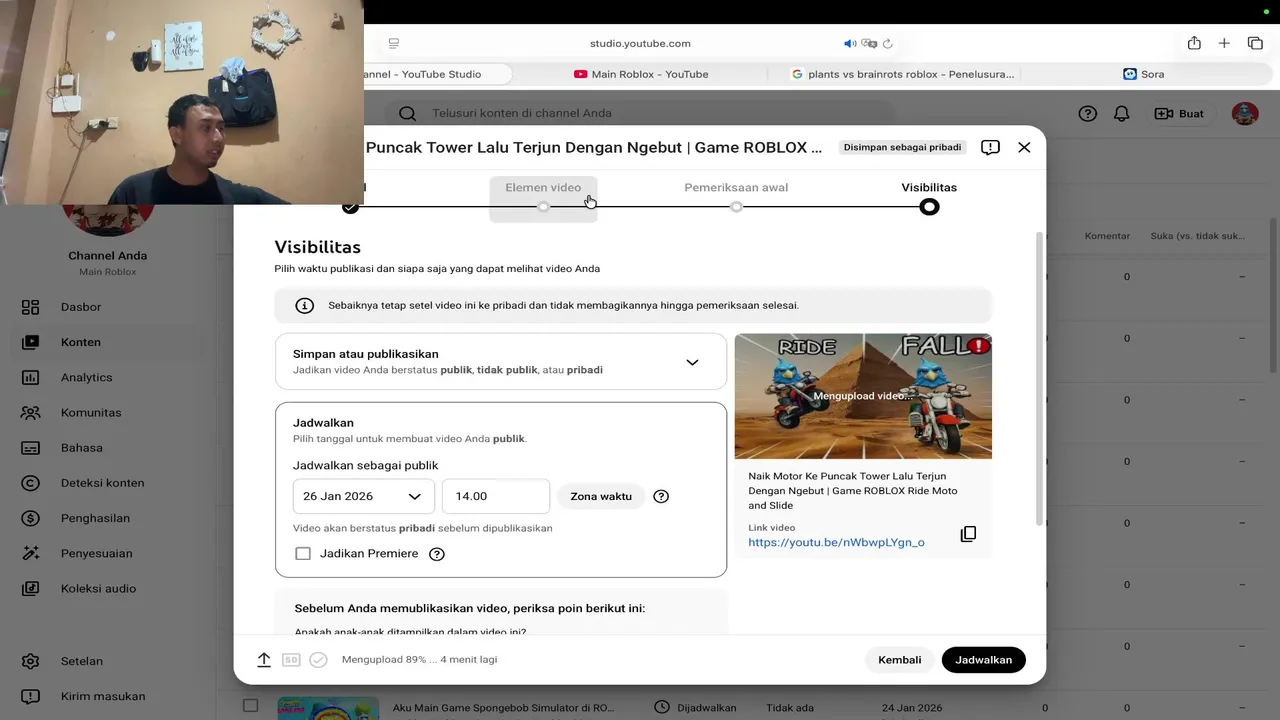
Task: Open the Penyesuaian magic wand icon
Action: (30, 553)
